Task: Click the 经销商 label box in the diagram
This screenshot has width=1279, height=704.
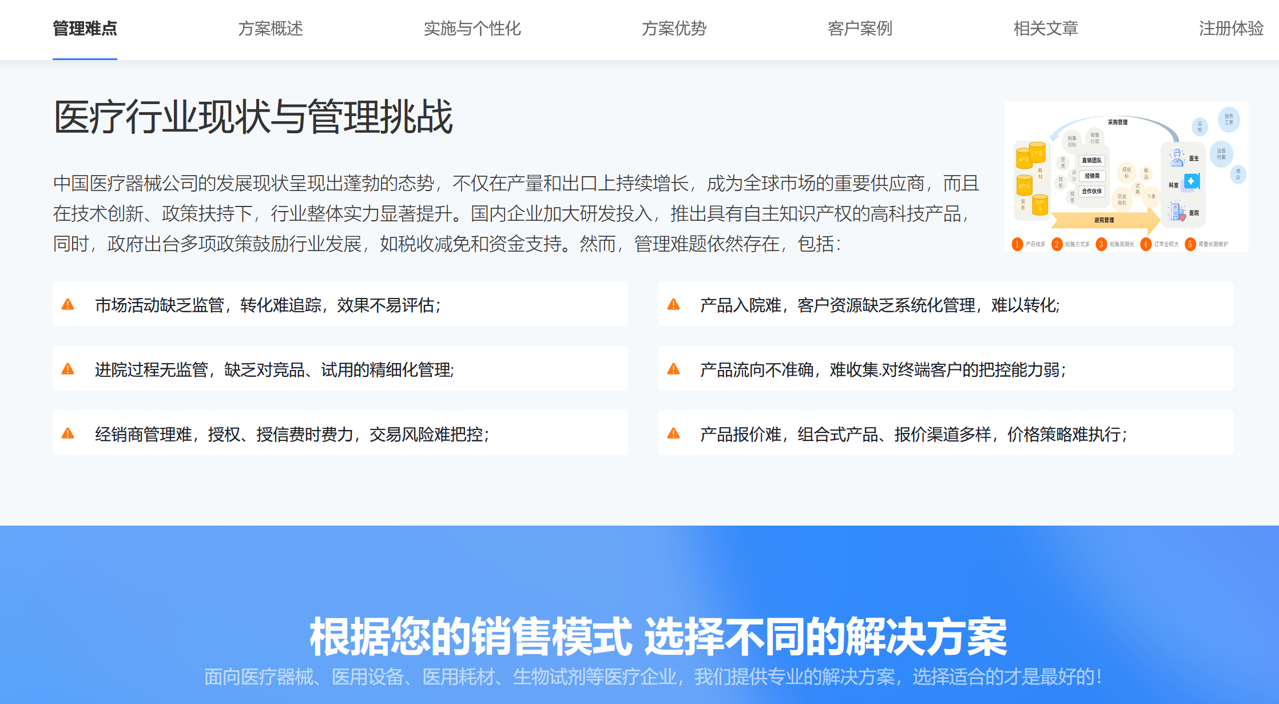Action: (x=1091, y=176)
